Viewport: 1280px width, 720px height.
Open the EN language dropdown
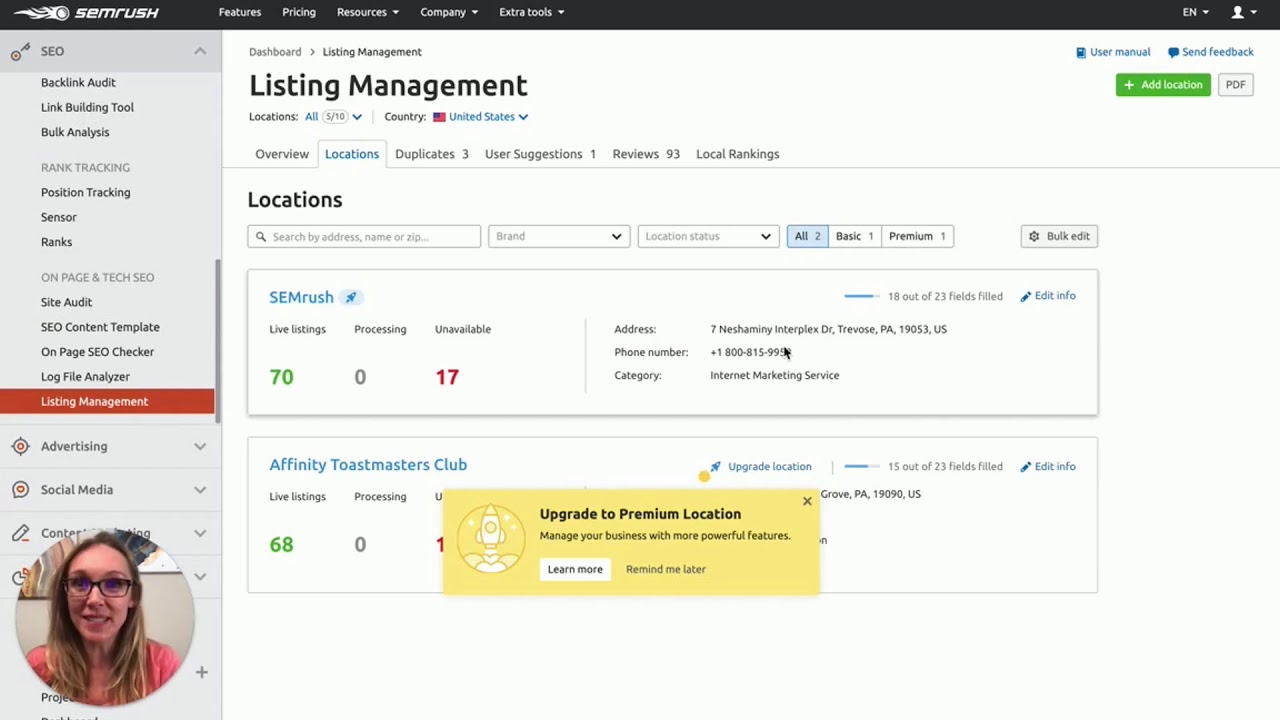pos(1196,12)
